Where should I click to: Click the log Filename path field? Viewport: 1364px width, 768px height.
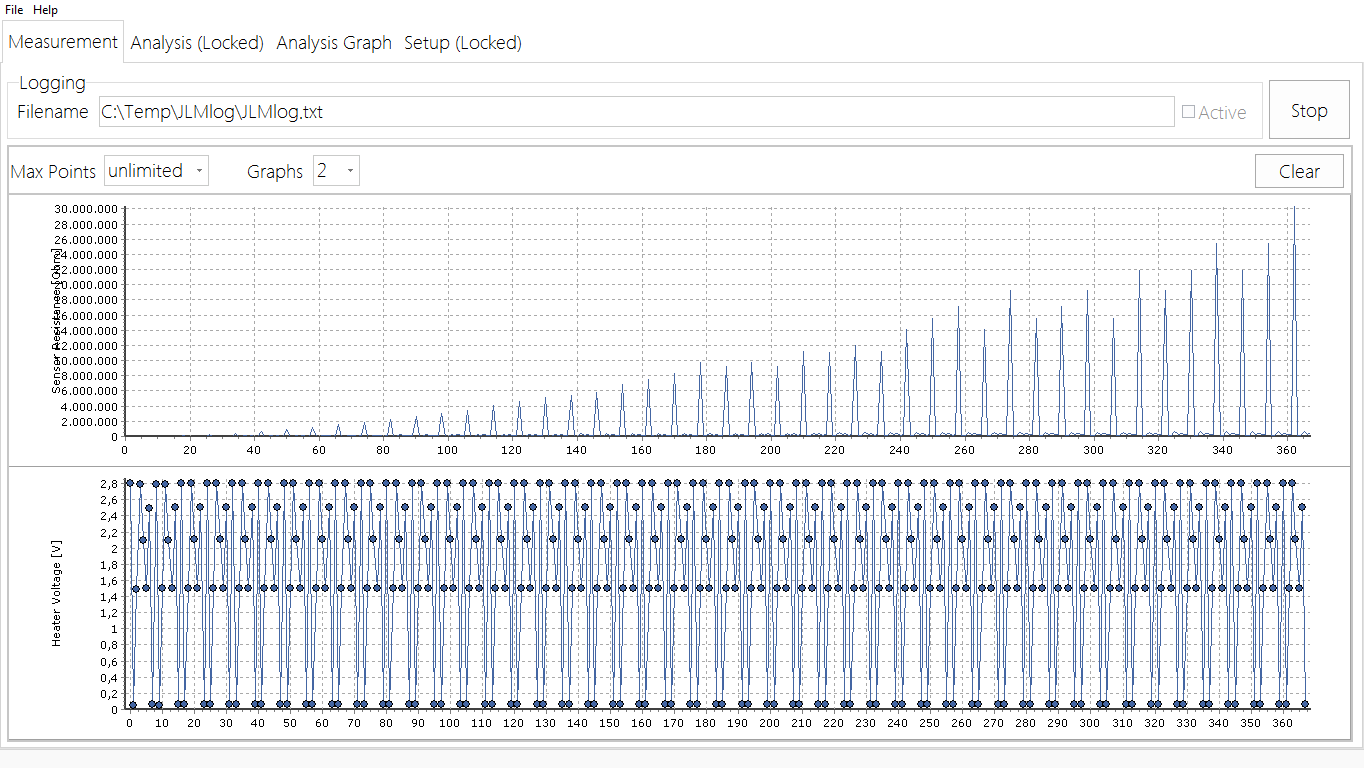(636, 112)
